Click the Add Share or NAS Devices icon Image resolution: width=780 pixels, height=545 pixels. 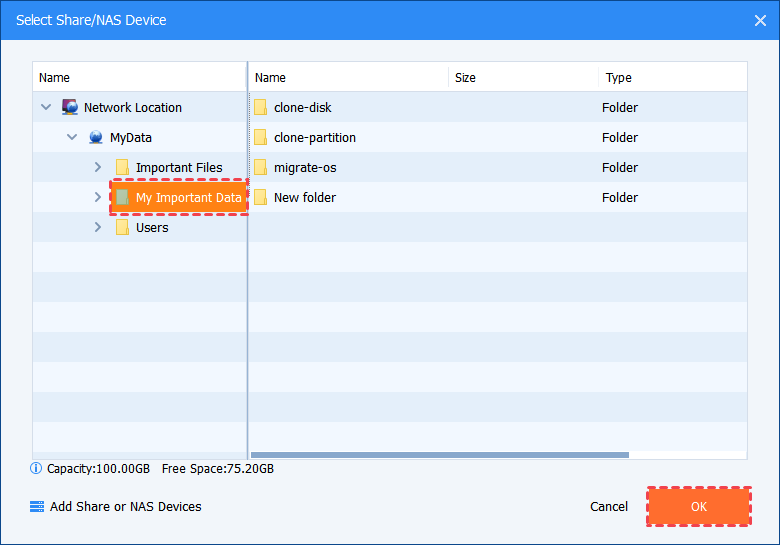point(37,507)
